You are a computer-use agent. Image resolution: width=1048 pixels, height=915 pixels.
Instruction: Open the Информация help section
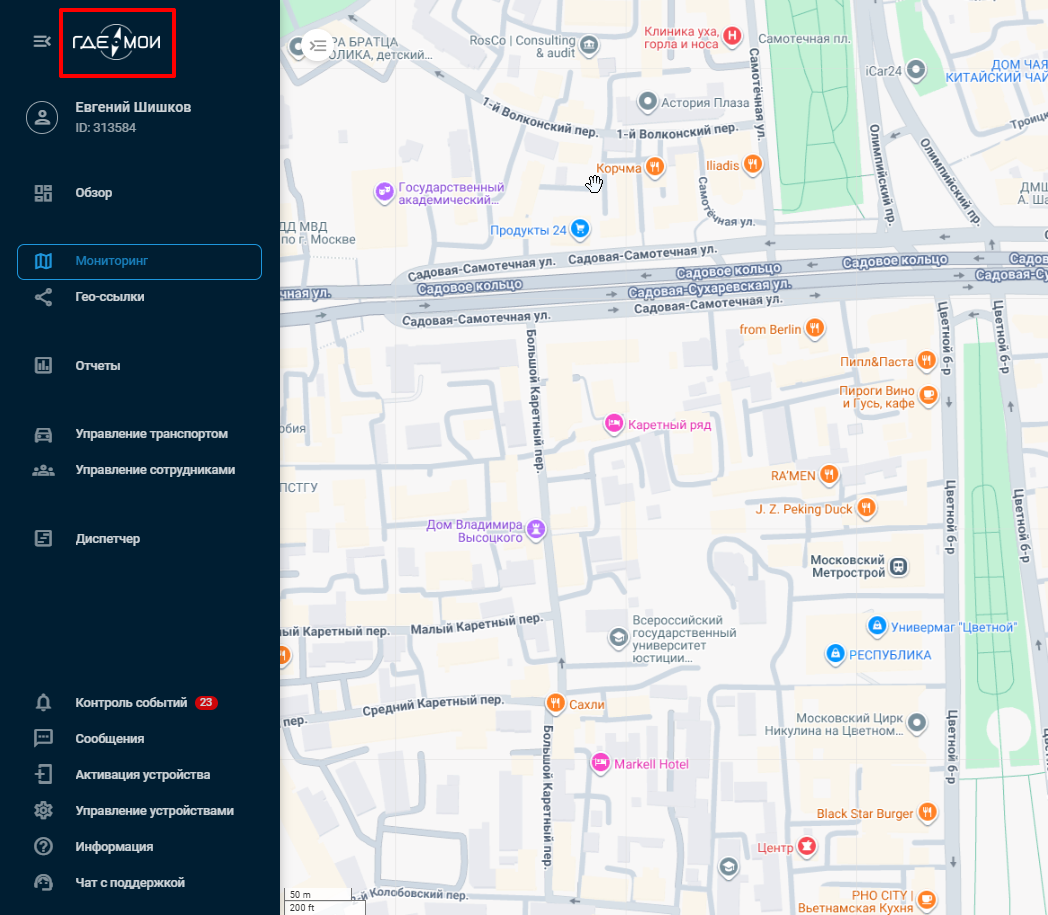tap(113, 847)
